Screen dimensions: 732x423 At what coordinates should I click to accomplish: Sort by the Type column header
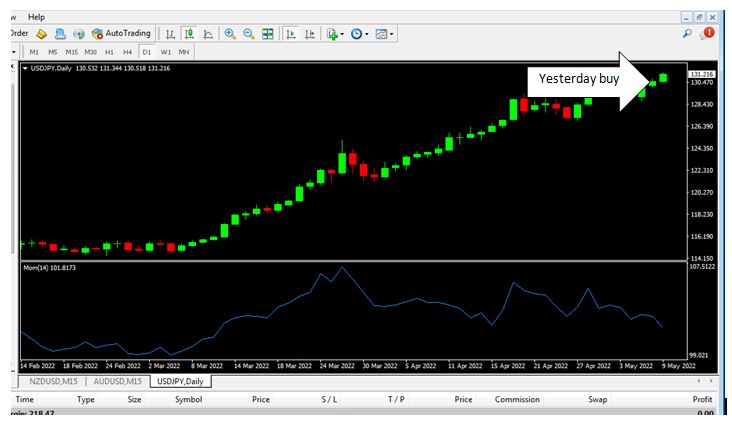pos(86,400)
